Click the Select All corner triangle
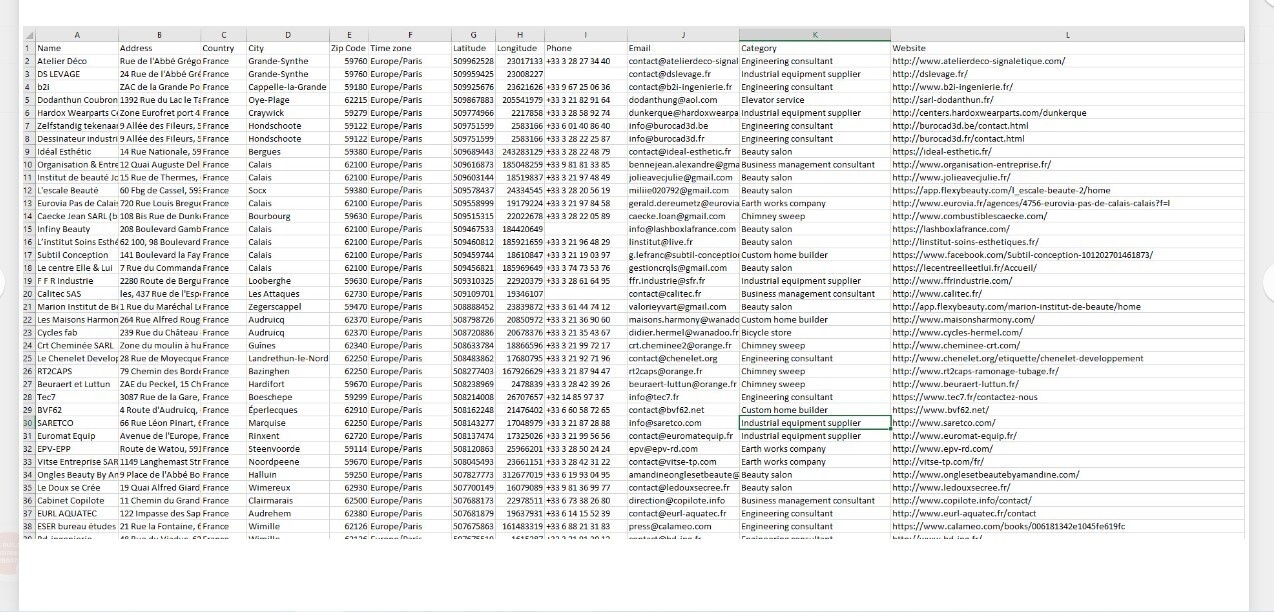1274x612 pixels. pyautogui.click(x=28, y=35)
